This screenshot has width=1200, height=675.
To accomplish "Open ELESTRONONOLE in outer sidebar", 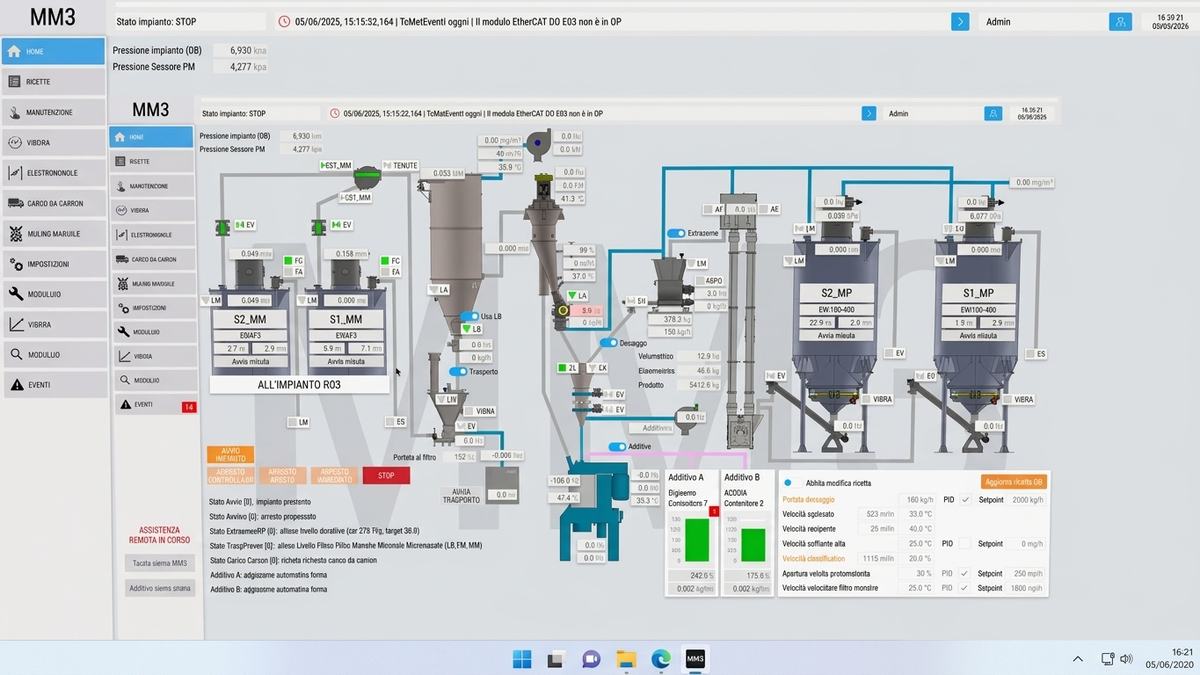I will pos(53,173).
